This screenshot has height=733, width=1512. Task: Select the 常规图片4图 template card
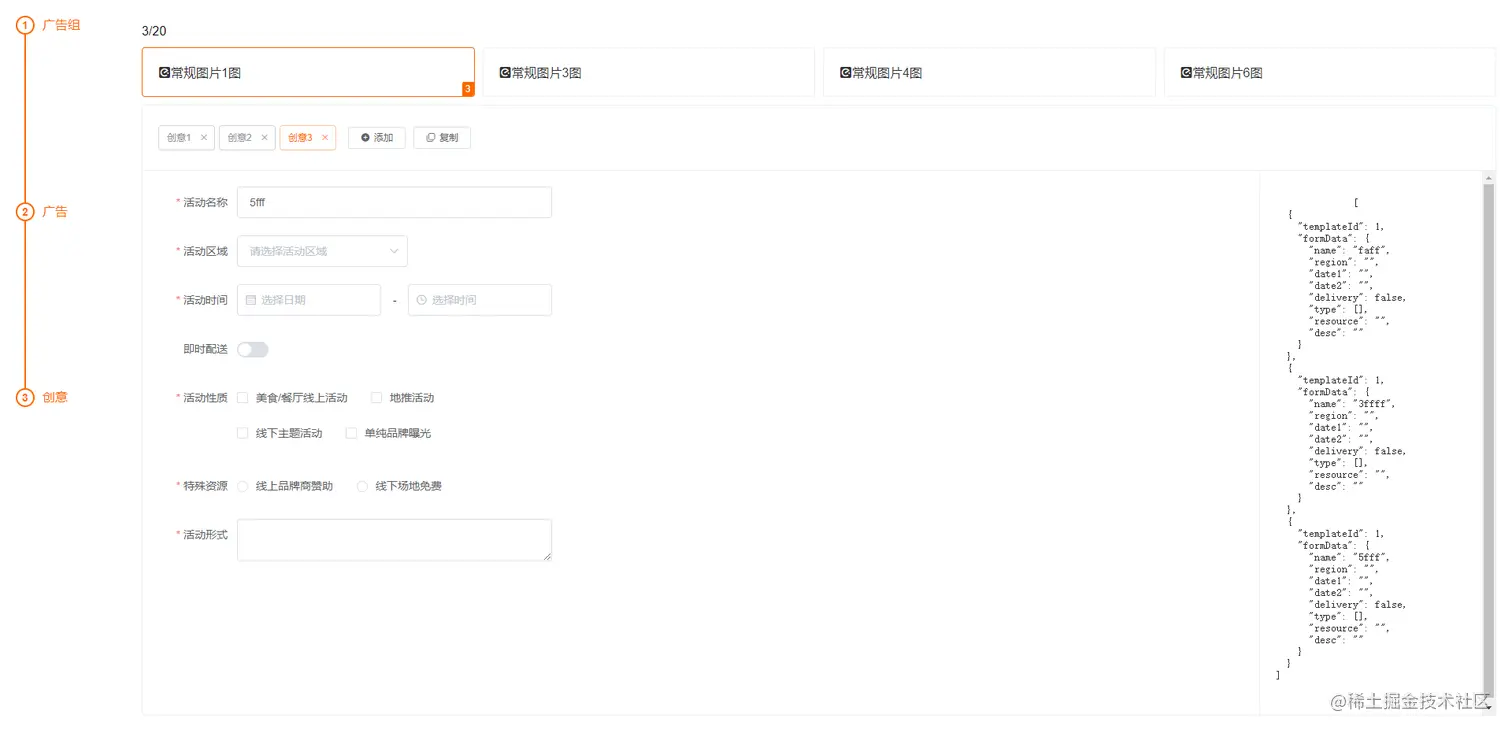[x=989, y=72]
